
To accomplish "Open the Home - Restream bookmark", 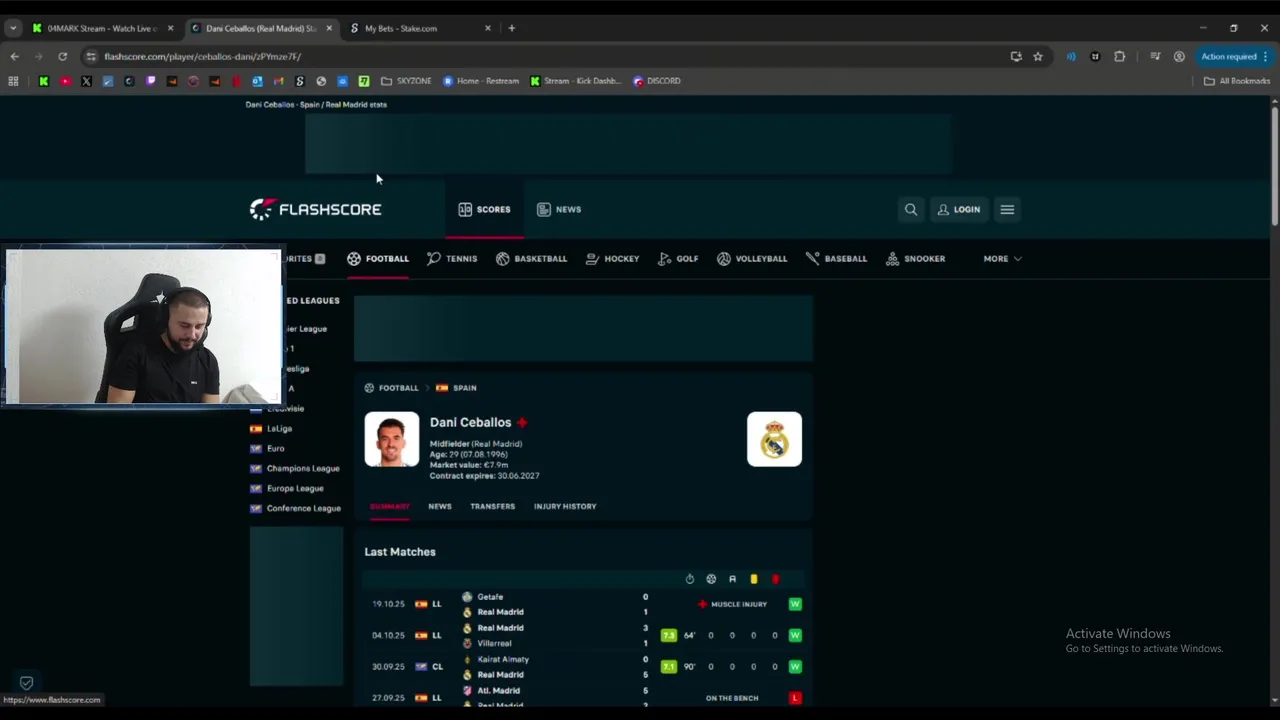I will point(481,81).
